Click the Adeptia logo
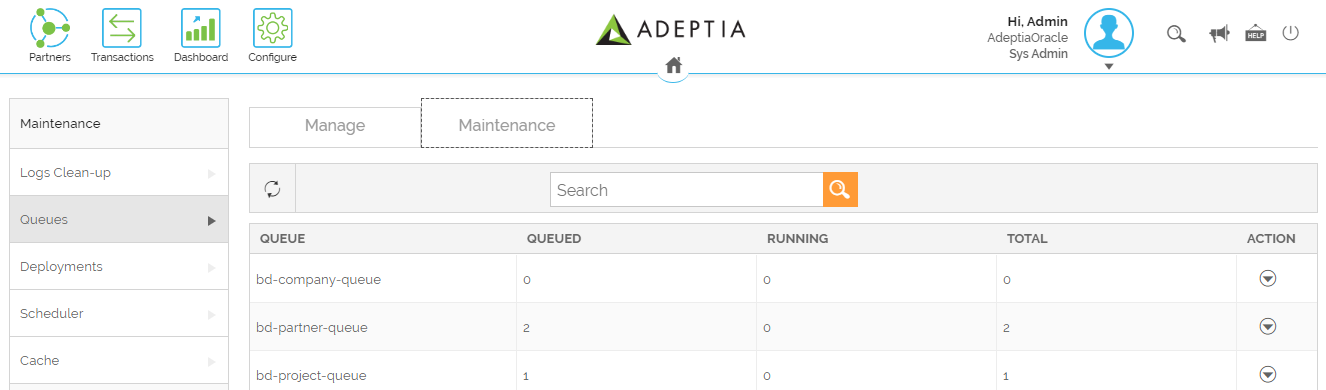The width and height of the screenshot is (1326, 390). 670,29
